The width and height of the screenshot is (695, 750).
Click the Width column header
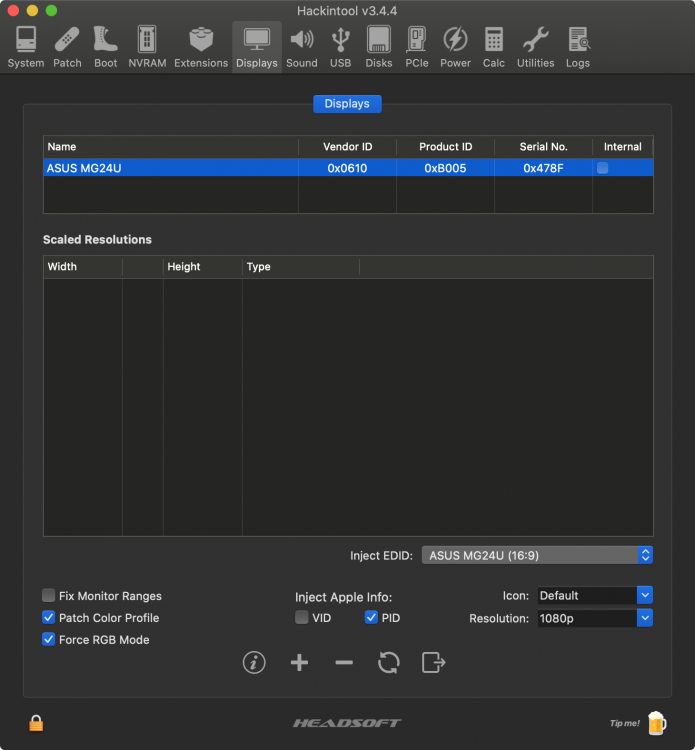[x=83, y=267]
